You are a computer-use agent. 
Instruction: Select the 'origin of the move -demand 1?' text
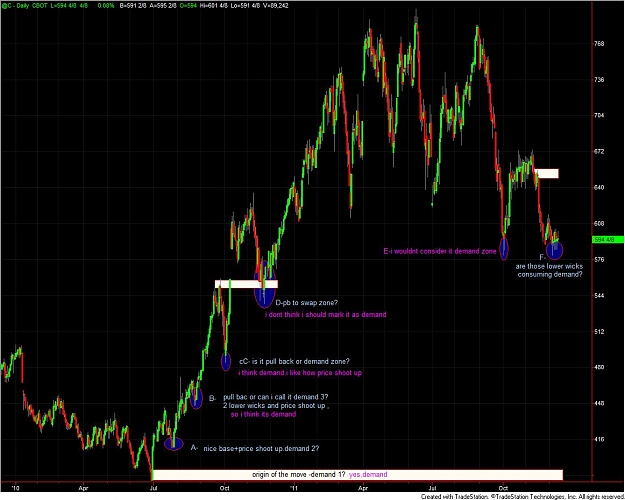(299, 474)
